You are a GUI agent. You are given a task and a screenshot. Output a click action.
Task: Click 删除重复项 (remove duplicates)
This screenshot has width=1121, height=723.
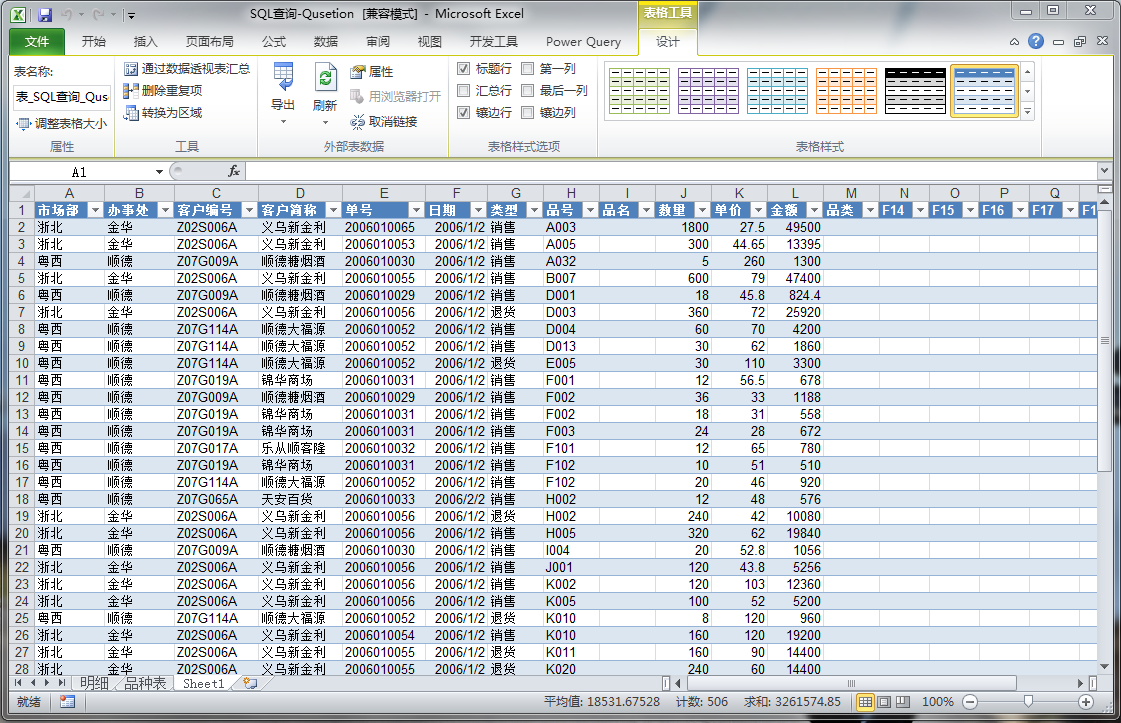coord(163,91)
